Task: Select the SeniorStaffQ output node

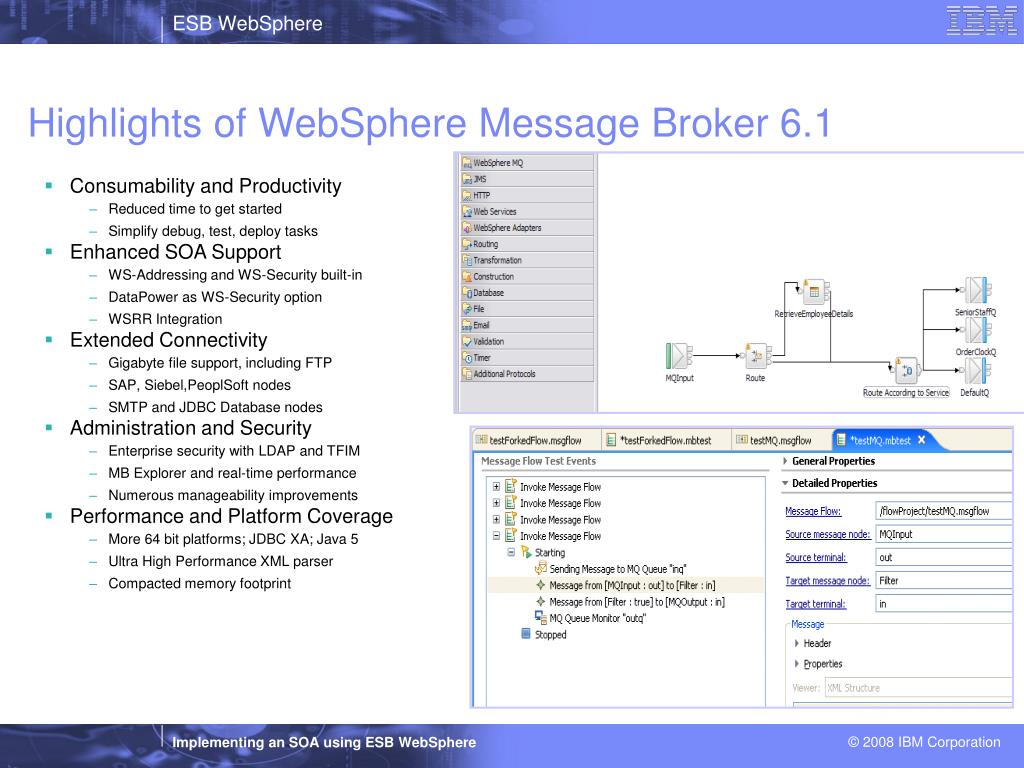Action: 978,291
